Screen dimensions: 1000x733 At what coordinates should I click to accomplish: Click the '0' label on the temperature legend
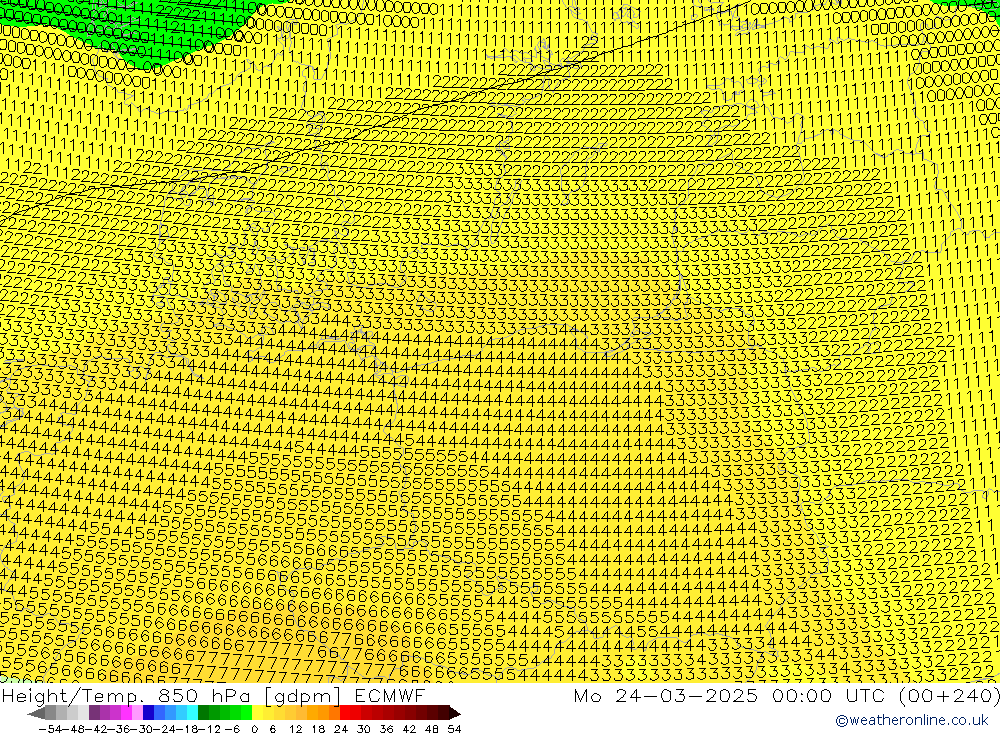tap(254, 729)
